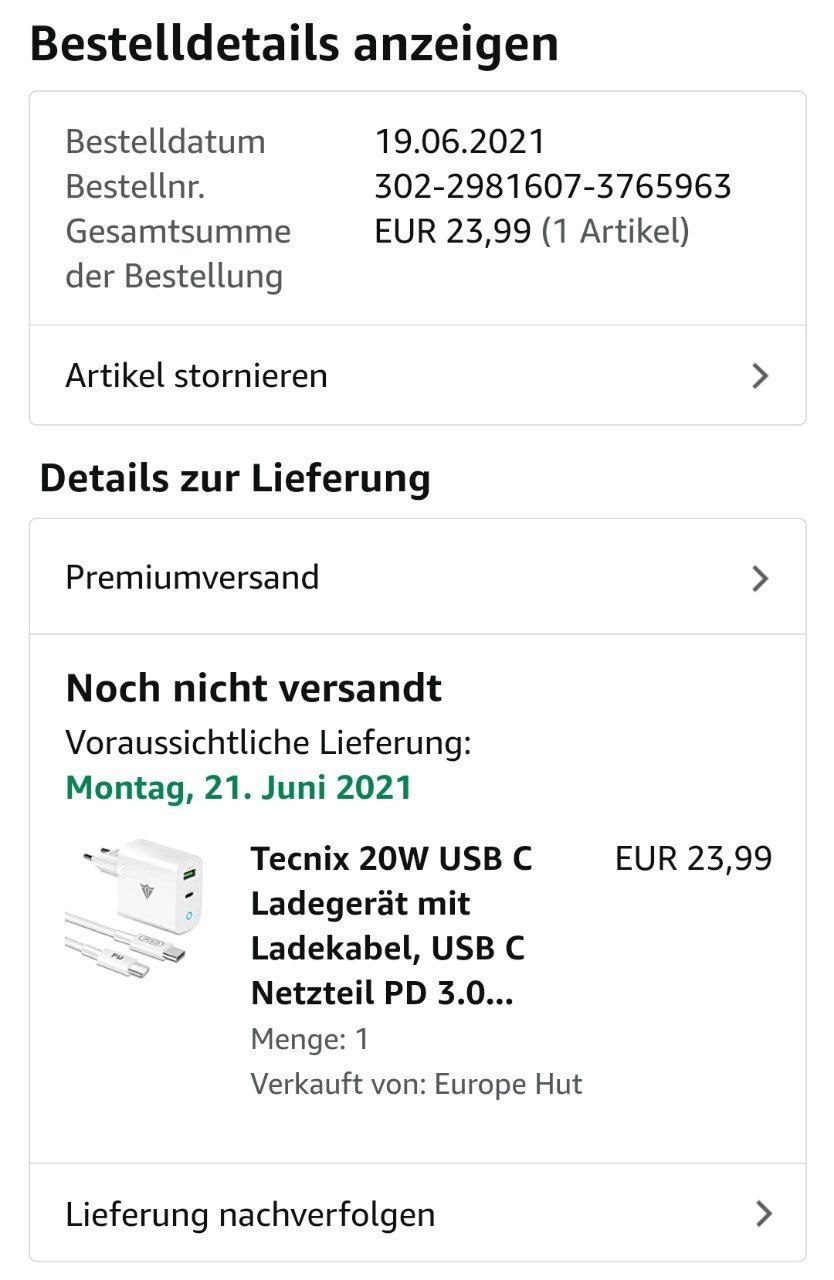Click the Noch nicht versandt status heading
This screenshot has width=834, height=1280.
(x=253, y=688)
